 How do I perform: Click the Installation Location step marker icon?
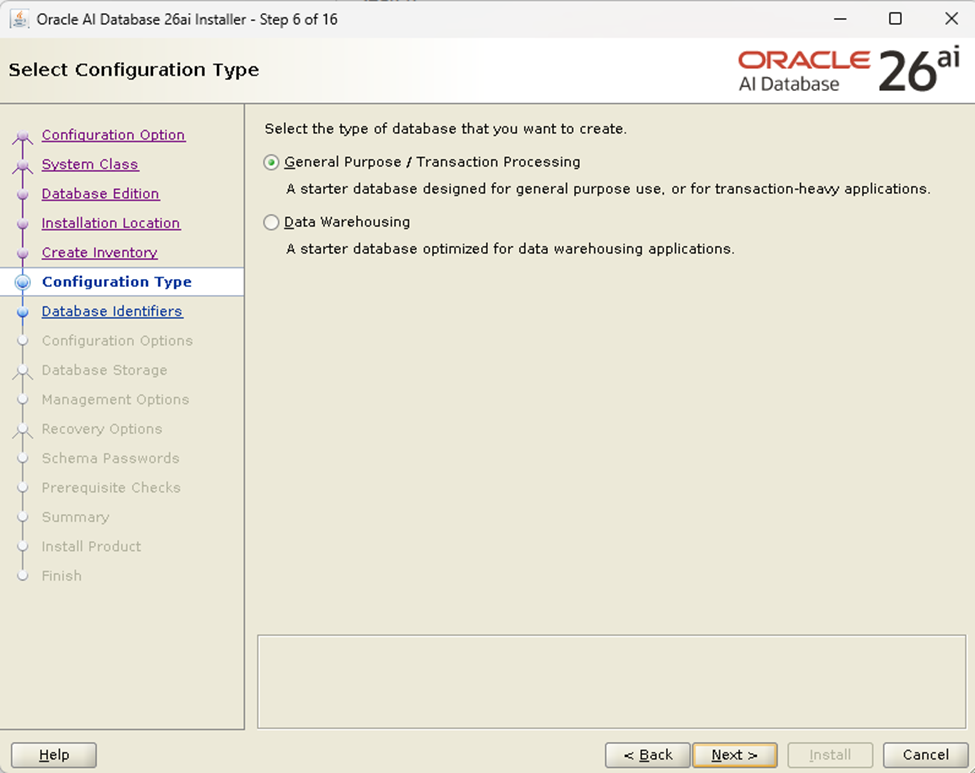23,223
